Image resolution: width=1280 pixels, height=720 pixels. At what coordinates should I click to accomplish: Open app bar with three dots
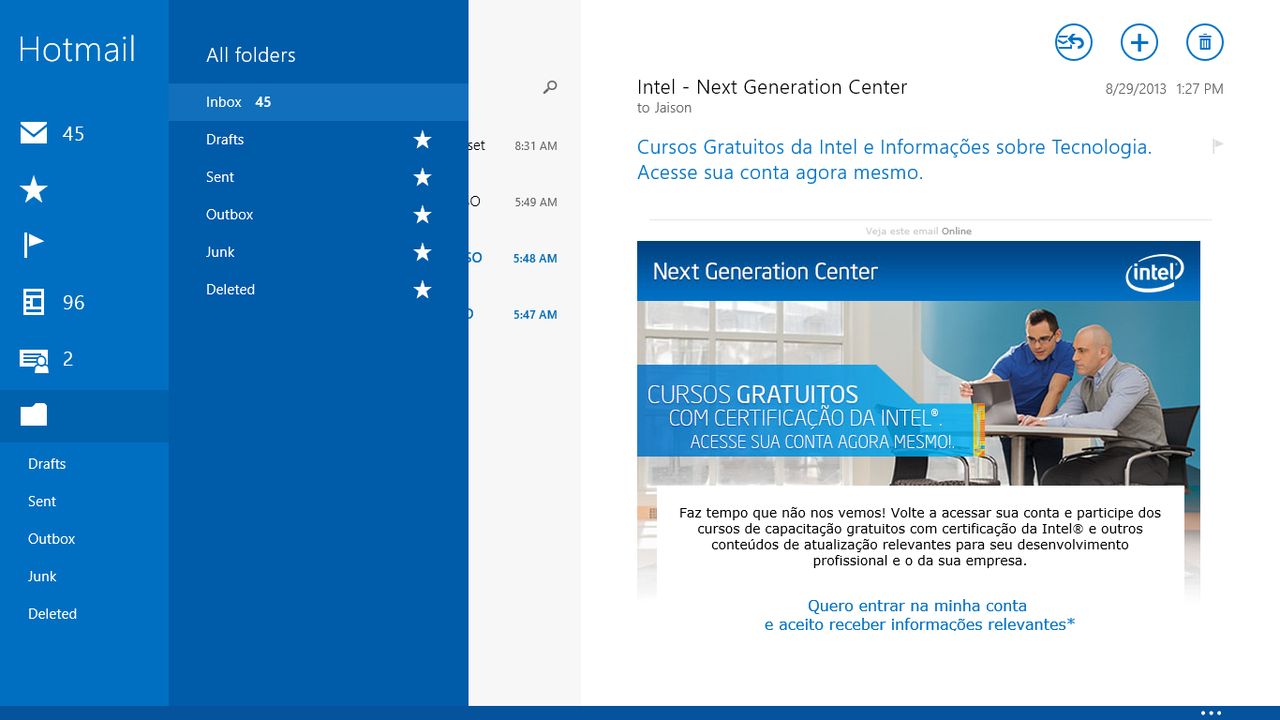coord(1211,713)
